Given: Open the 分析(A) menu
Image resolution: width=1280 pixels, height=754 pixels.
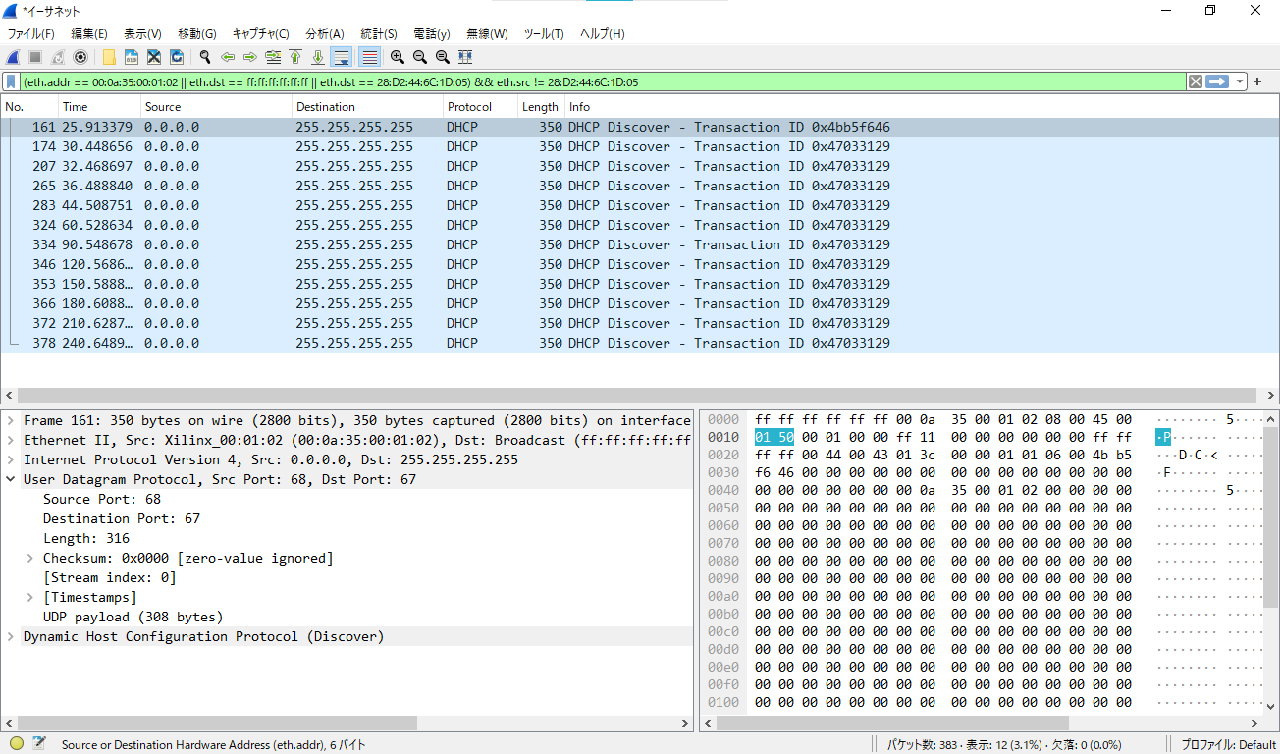Looking at the screenshot, I should pyautogui.click(x=325, y=33).
